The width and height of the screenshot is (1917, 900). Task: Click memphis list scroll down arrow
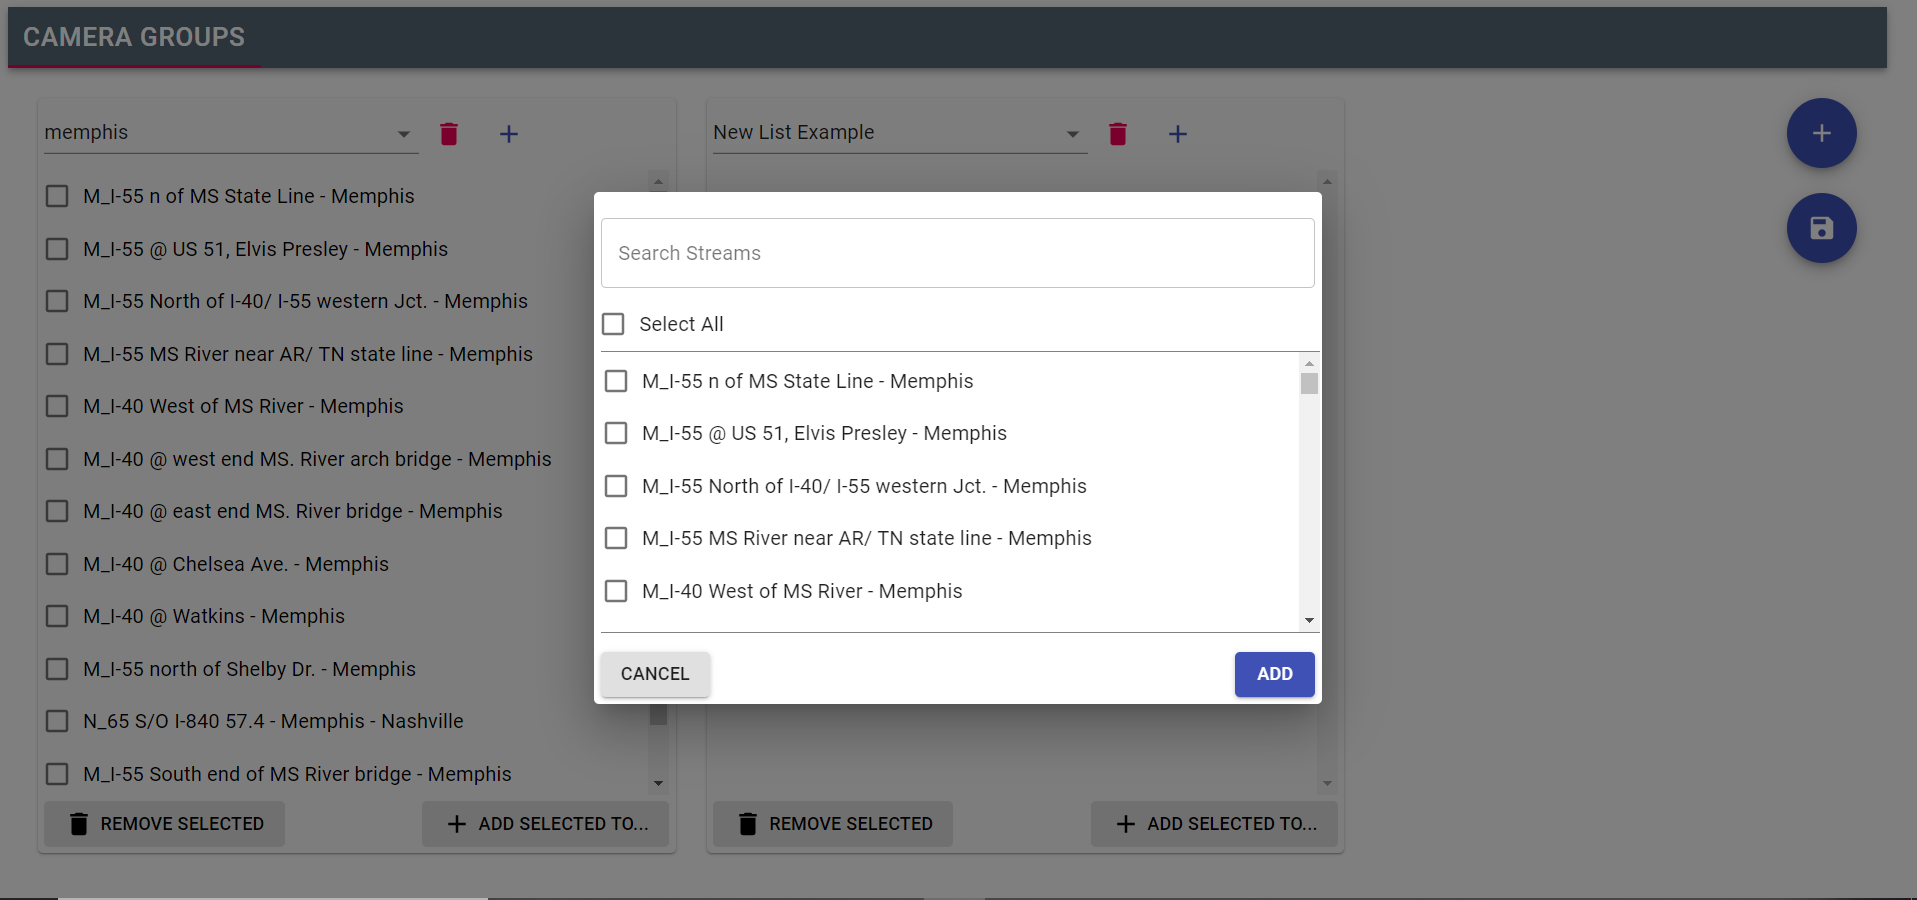point(658,783)
